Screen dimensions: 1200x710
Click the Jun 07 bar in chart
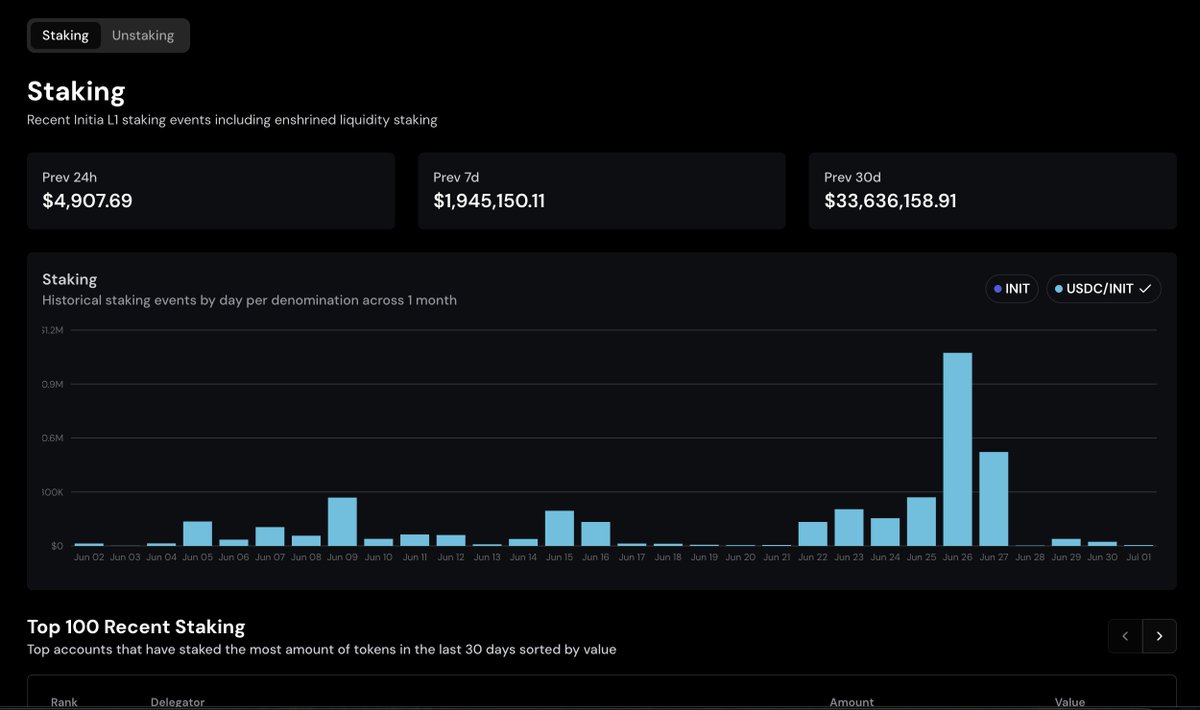pyautogui.click(x=270, y=536)
